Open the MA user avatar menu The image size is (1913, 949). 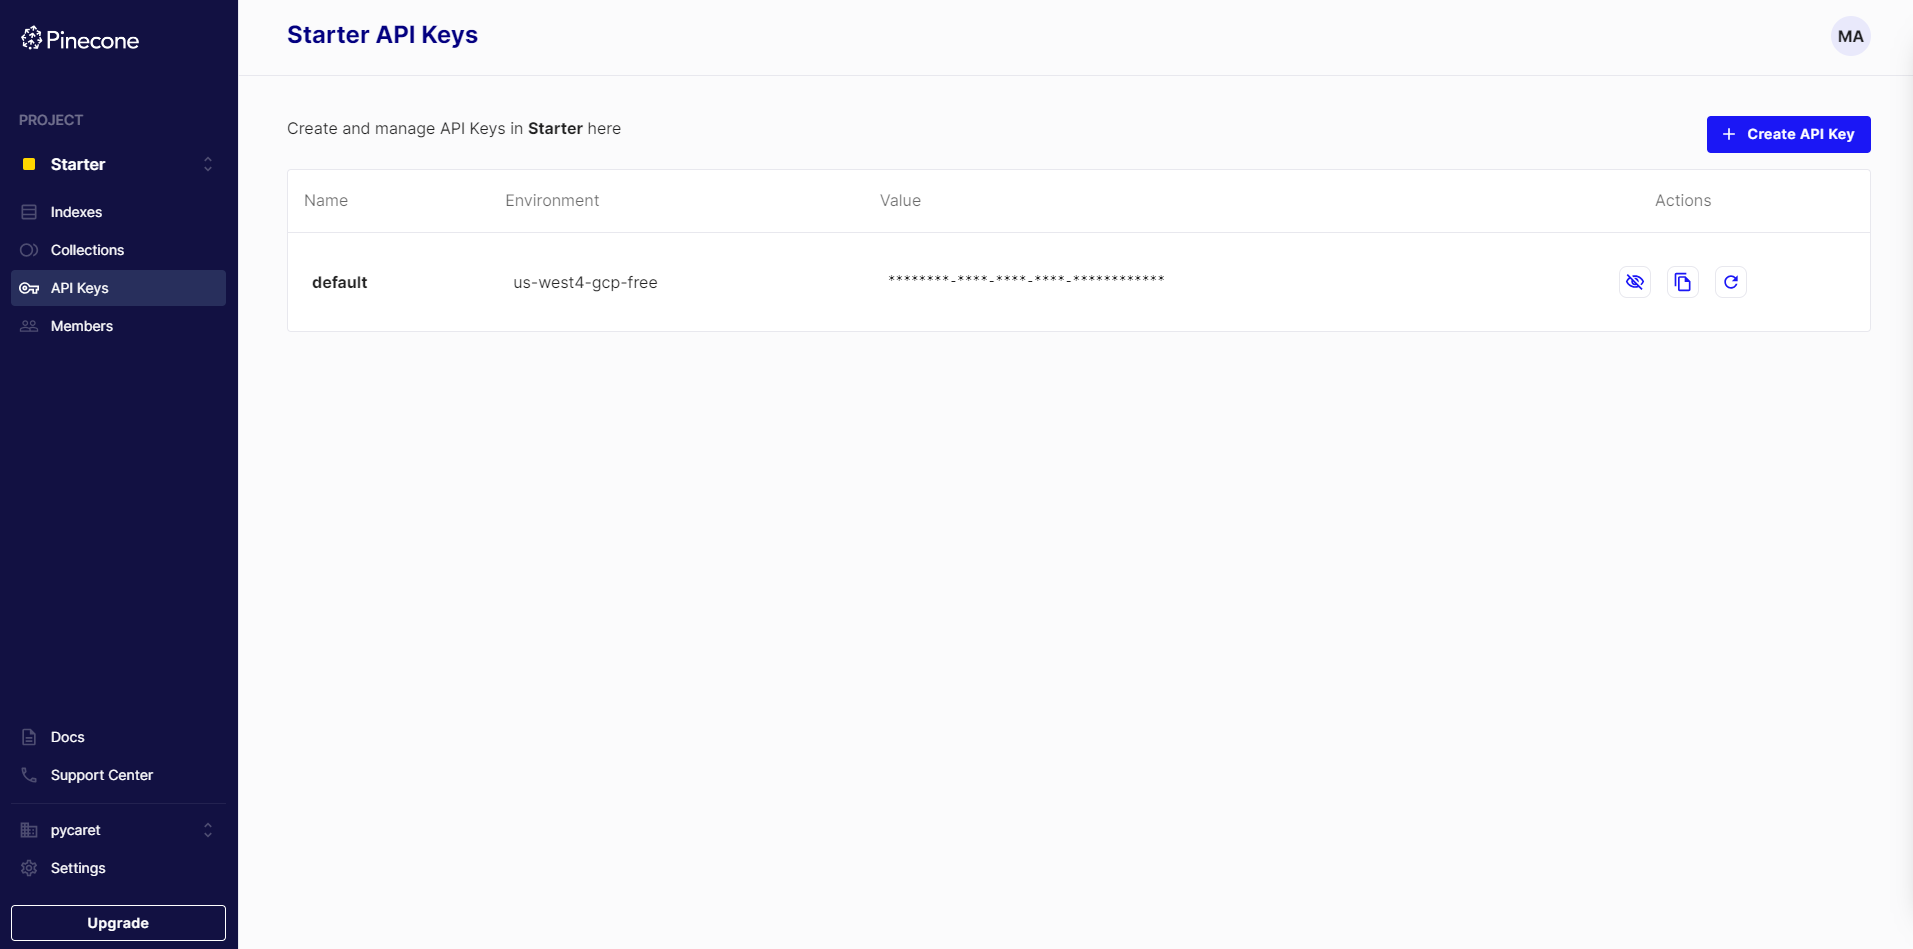coord(1851,36)
